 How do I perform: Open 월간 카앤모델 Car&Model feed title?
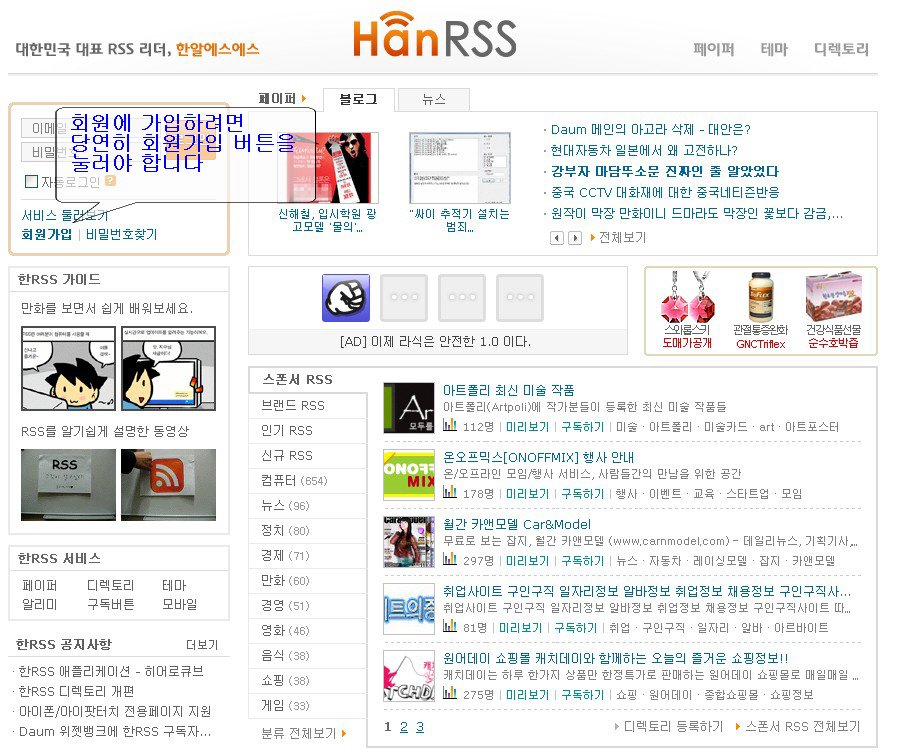tap(517, 525)
